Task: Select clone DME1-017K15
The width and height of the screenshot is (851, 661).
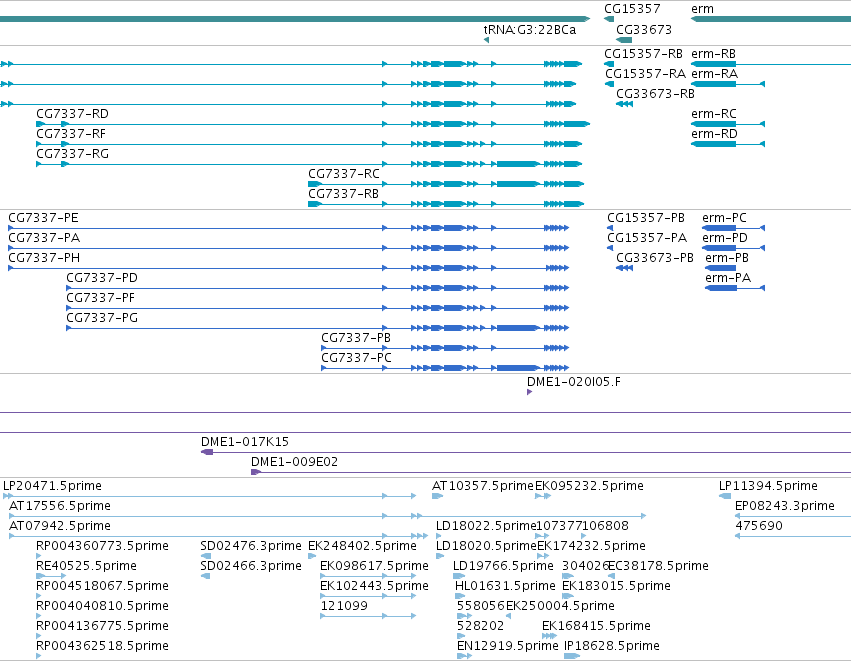Action: pyautogui.click(x=244, y=442)
